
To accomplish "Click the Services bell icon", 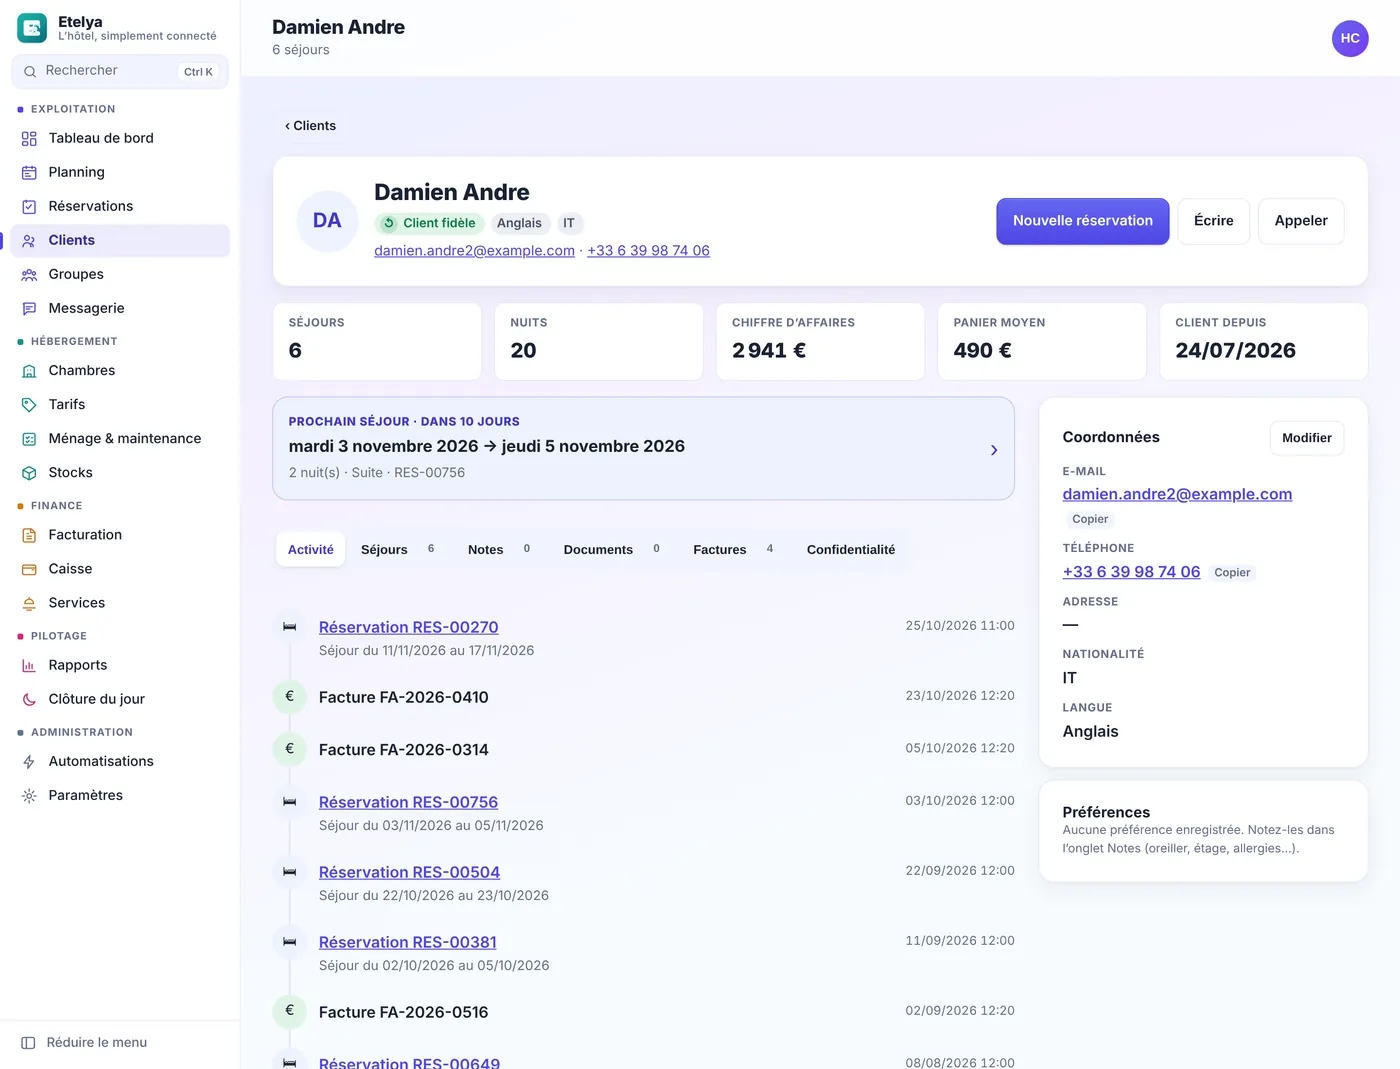I will coord(29,603).
